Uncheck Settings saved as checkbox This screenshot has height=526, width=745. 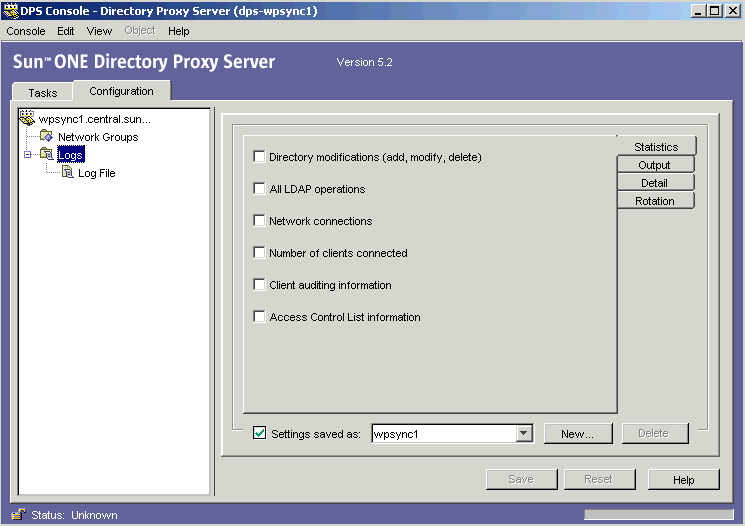coord(259,433)
